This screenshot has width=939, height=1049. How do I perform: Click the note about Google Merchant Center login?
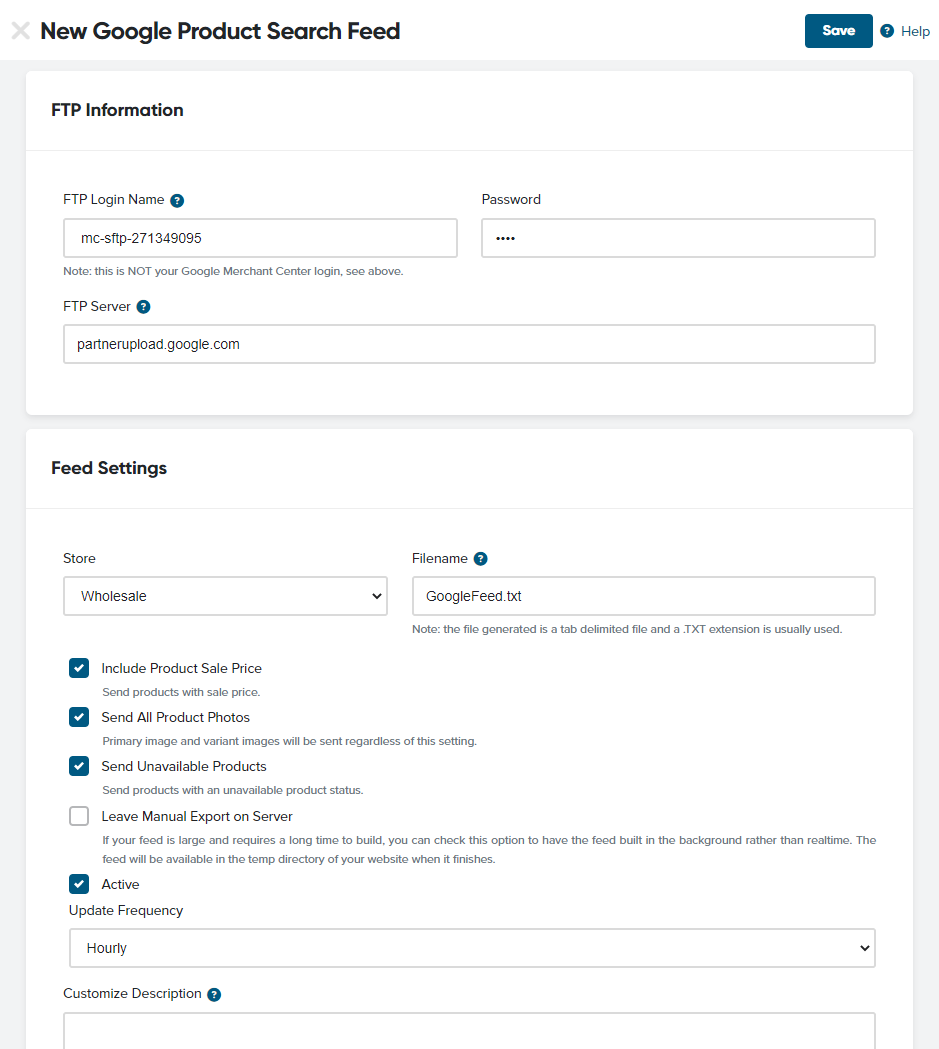coord(233,272)
